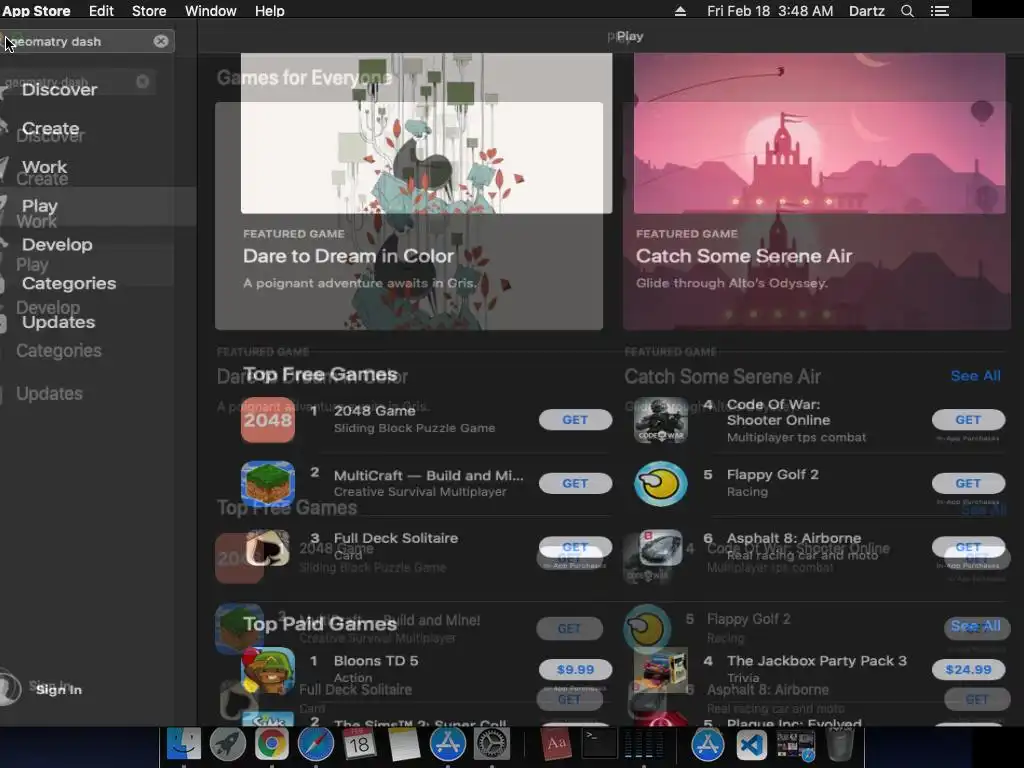This screenshot has height=768, width=1024.
Task: Open the Store menu
Action: (149, 11)
